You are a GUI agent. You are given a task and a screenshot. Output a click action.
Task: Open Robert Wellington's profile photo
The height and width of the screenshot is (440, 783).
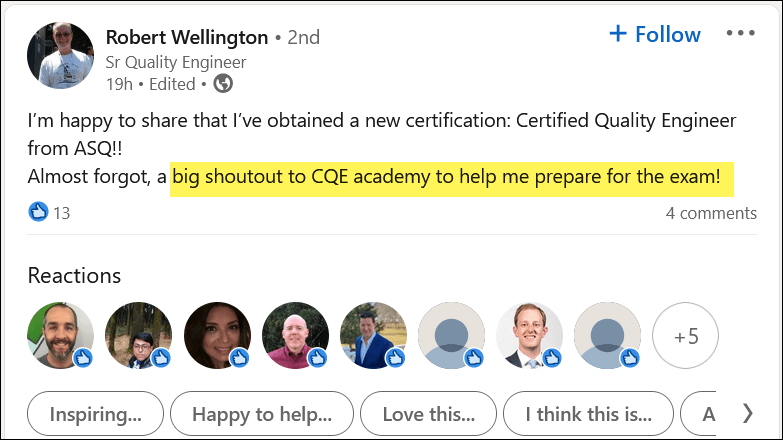tap(61, 55)
